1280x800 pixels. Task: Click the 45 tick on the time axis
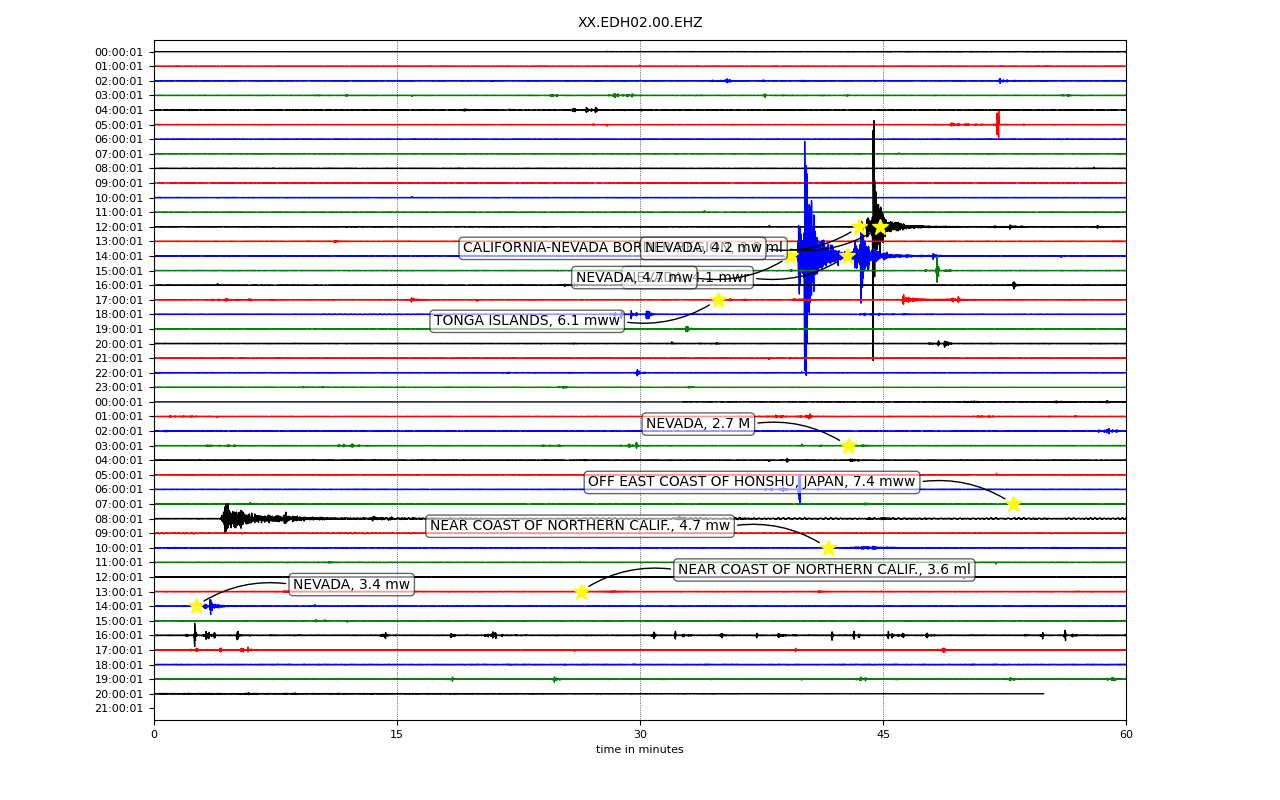(x=883, y=735)
